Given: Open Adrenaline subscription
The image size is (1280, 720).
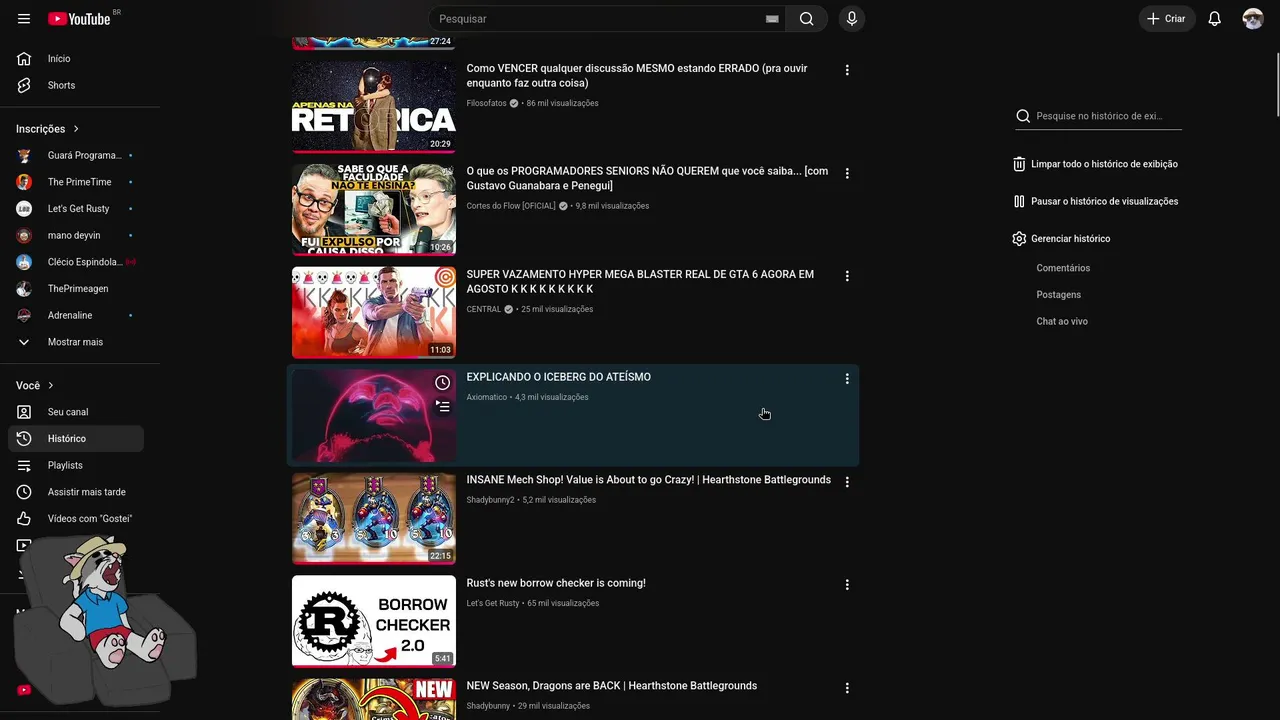Looking at the screenshot, I should point(76,315).
